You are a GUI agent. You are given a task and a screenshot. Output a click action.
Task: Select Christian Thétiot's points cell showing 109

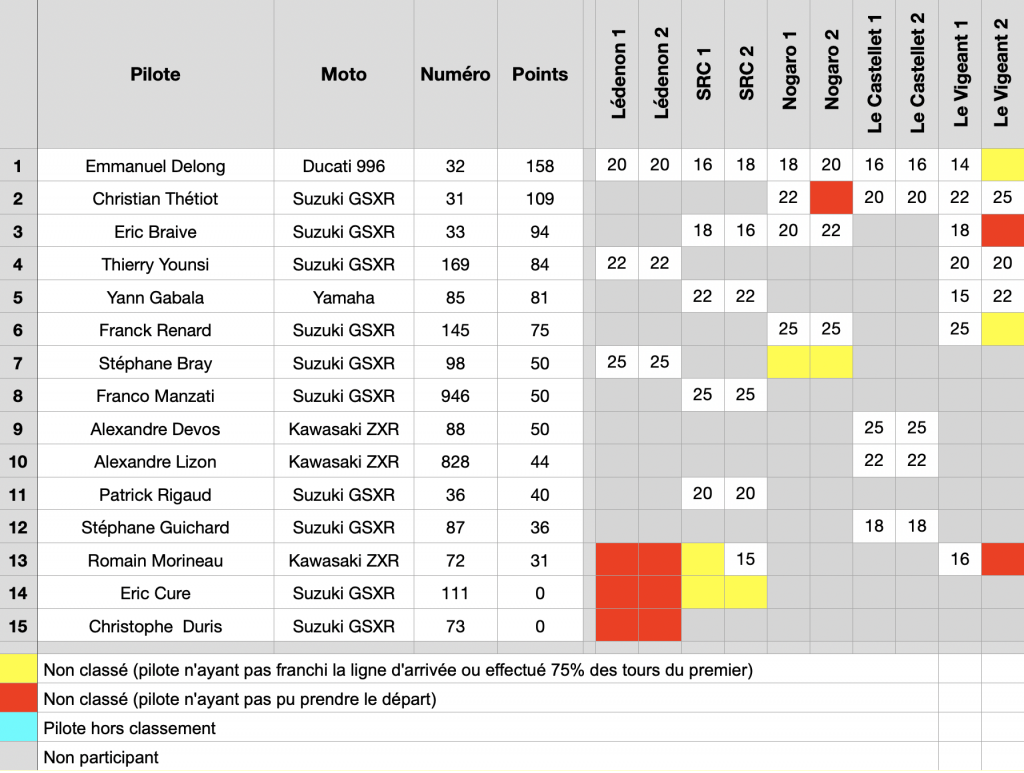click(540, 199)
